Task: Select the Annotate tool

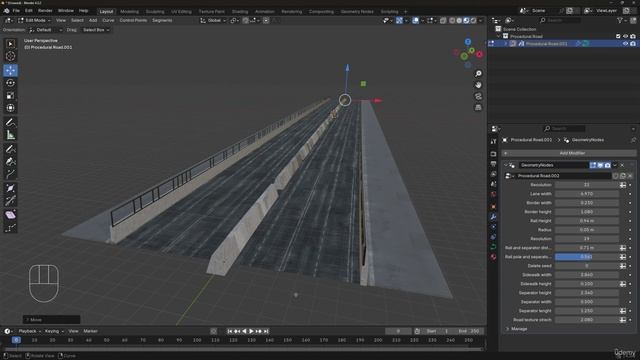Action: [11, 122]
